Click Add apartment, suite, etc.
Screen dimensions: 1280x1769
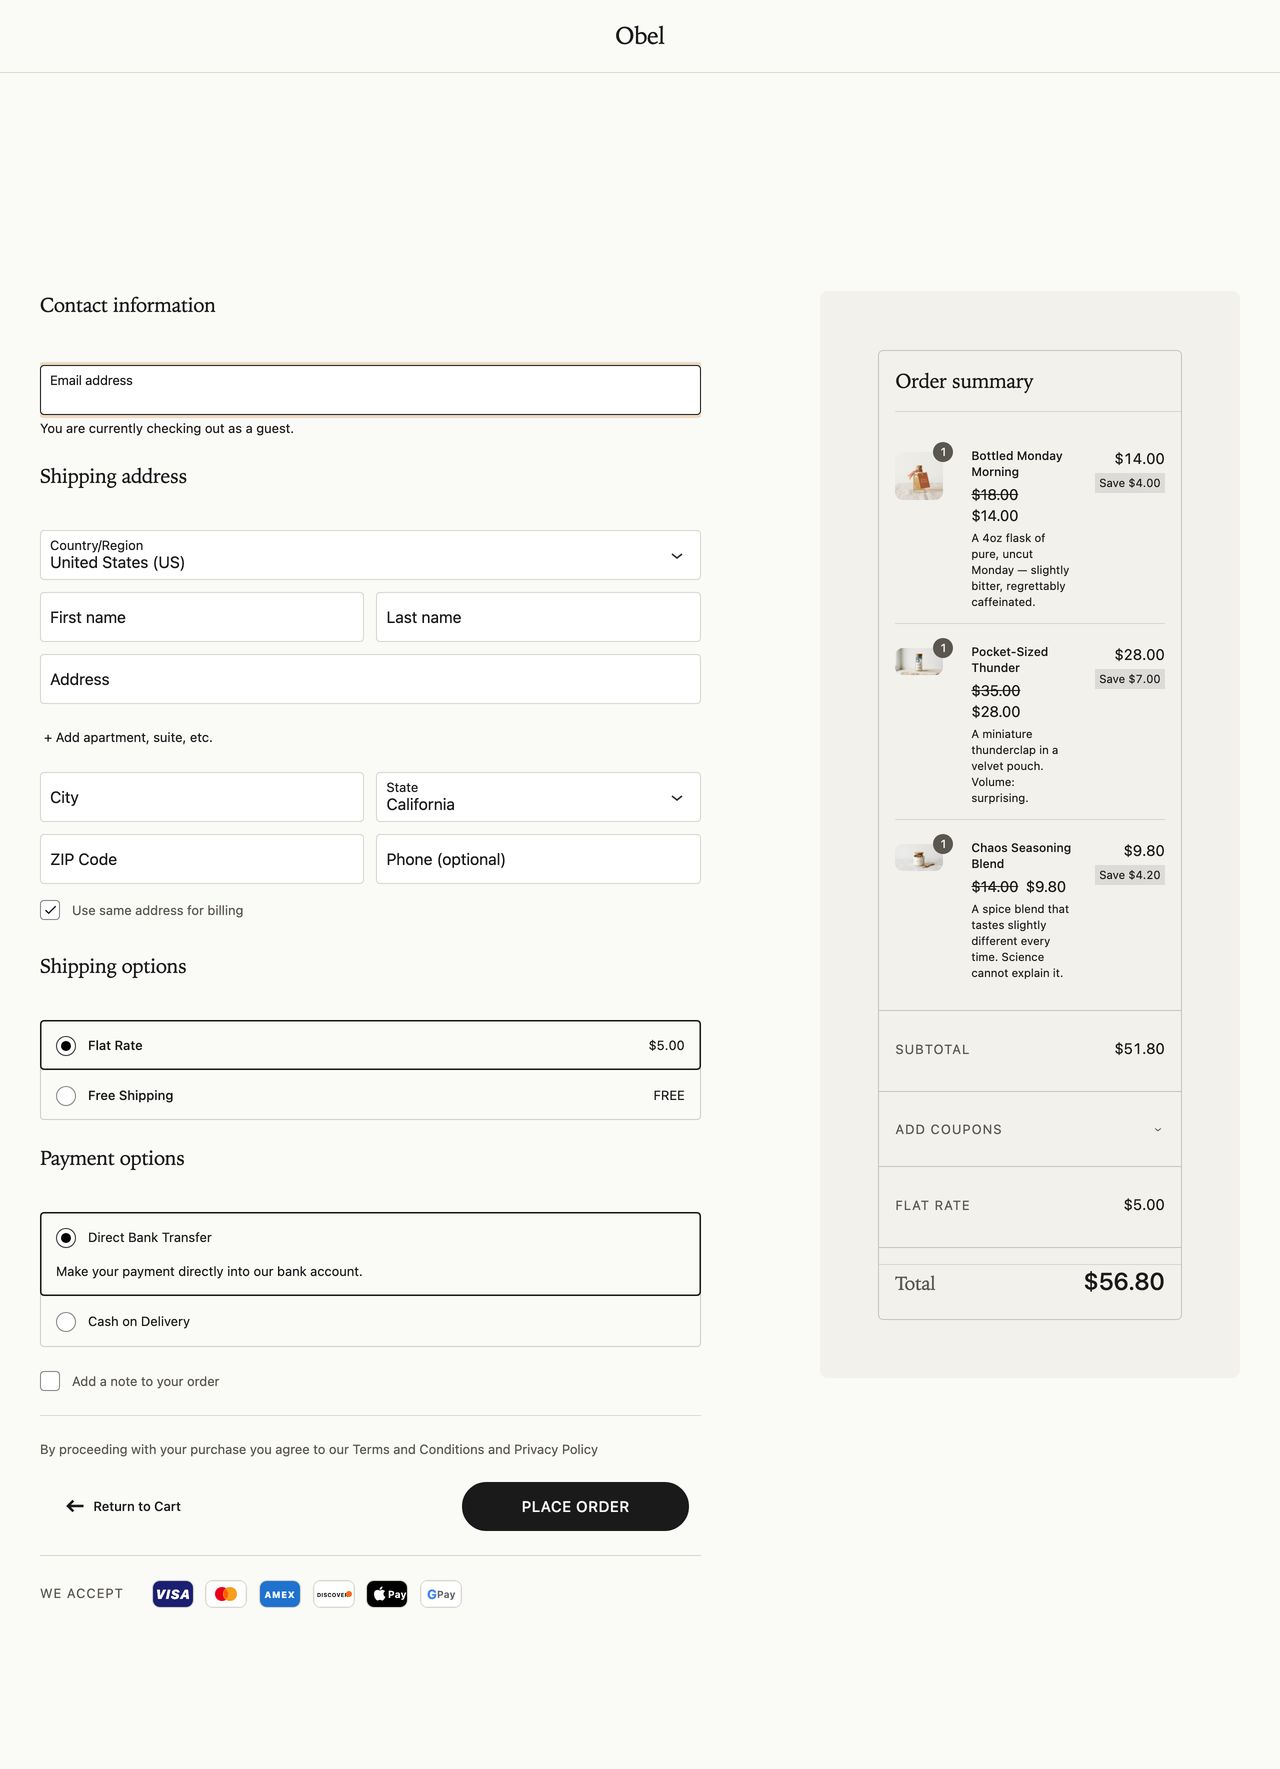tap(128, 737)
